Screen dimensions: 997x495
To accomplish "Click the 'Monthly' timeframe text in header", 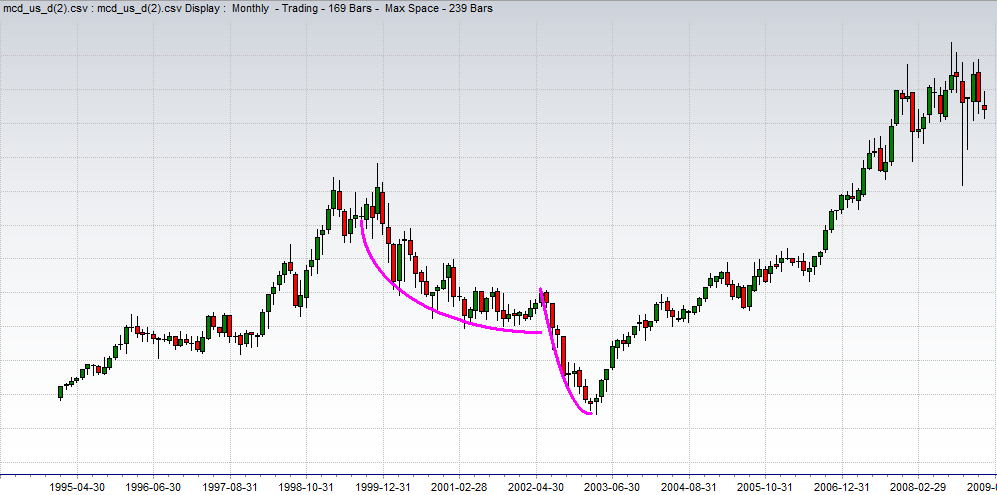I will [x=251, y=8].
